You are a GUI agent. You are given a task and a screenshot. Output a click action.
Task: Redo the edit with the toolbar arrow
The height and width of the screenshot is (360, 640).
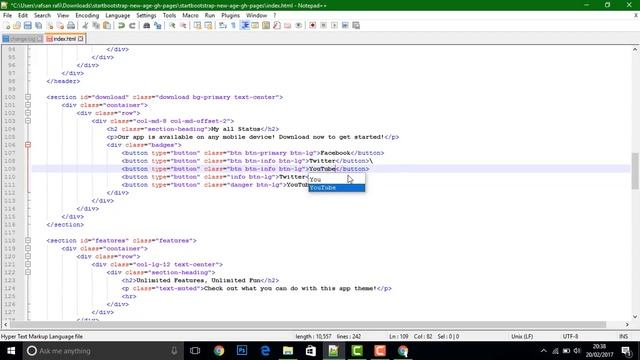(132, 25)
